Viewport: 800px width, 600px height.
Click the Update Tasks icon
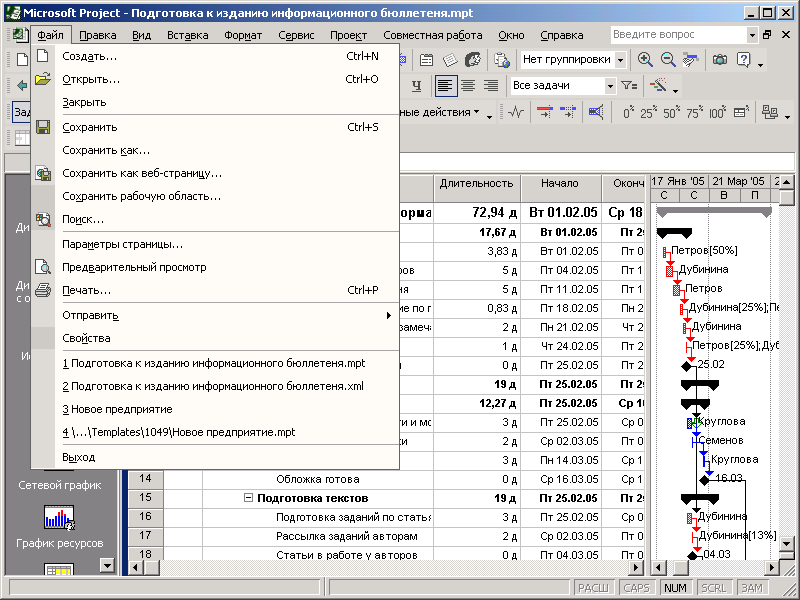point(741,112)
